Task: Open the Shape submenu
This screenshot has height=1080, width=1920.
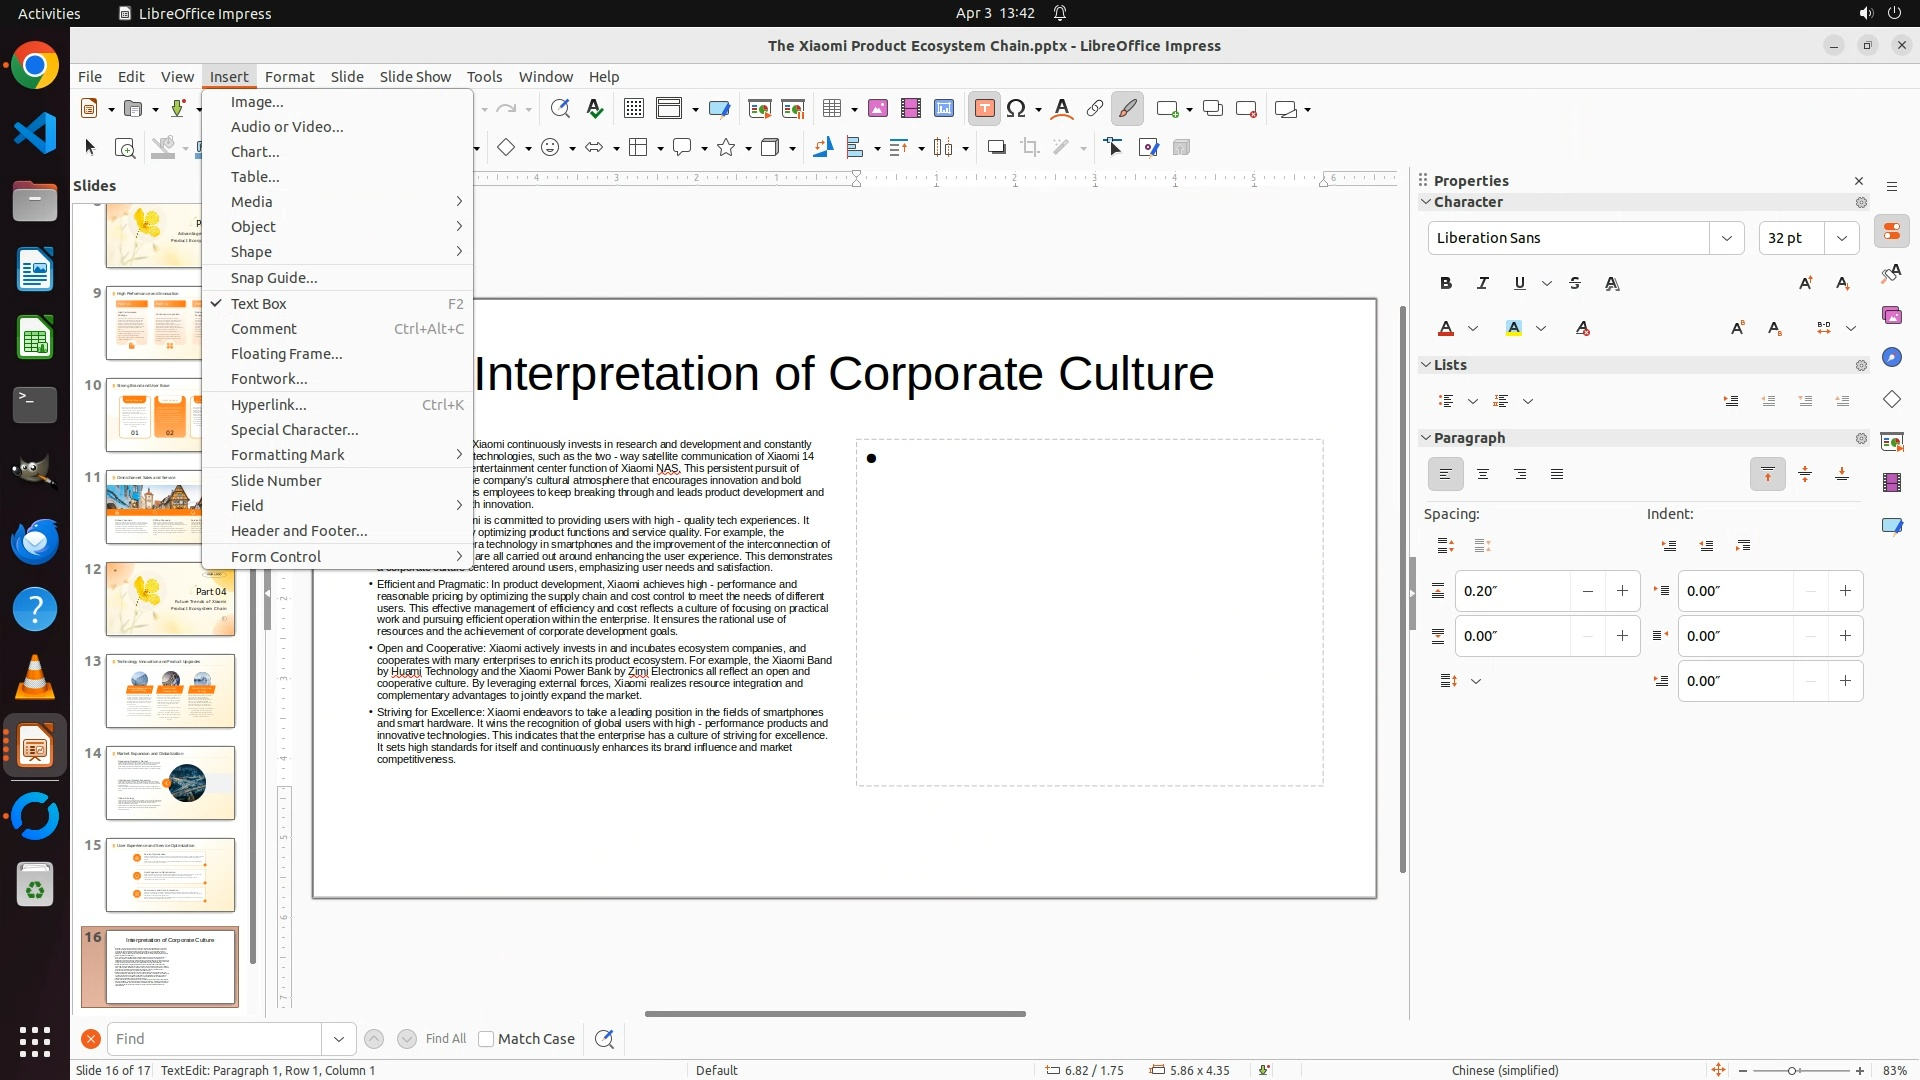Action: [251, 252]
